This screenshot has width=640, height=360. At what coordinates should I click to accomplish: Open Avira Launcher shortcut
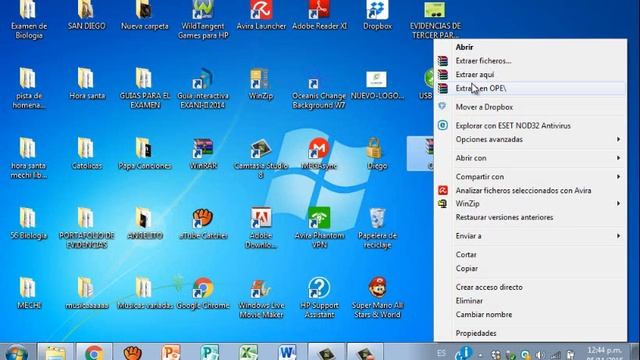click(x=261, y=14)
